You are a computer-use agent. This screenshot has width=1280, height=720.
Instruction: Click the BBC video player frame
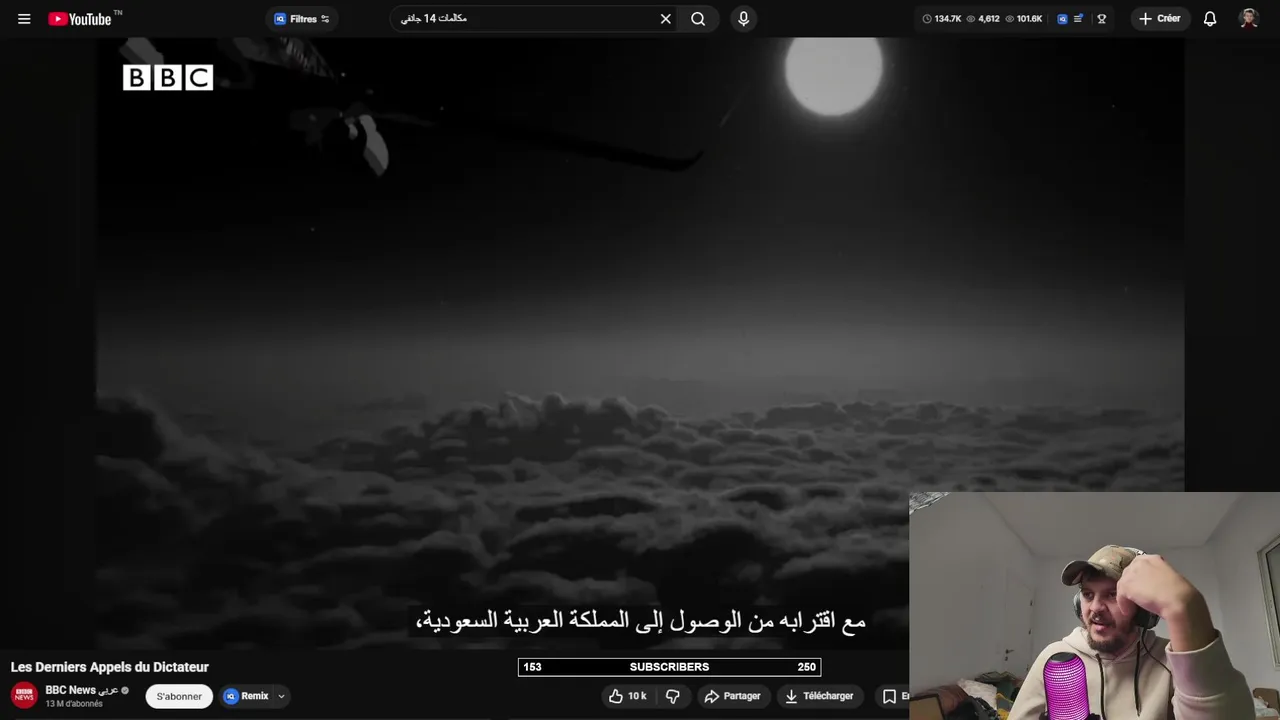click(640, 345)
